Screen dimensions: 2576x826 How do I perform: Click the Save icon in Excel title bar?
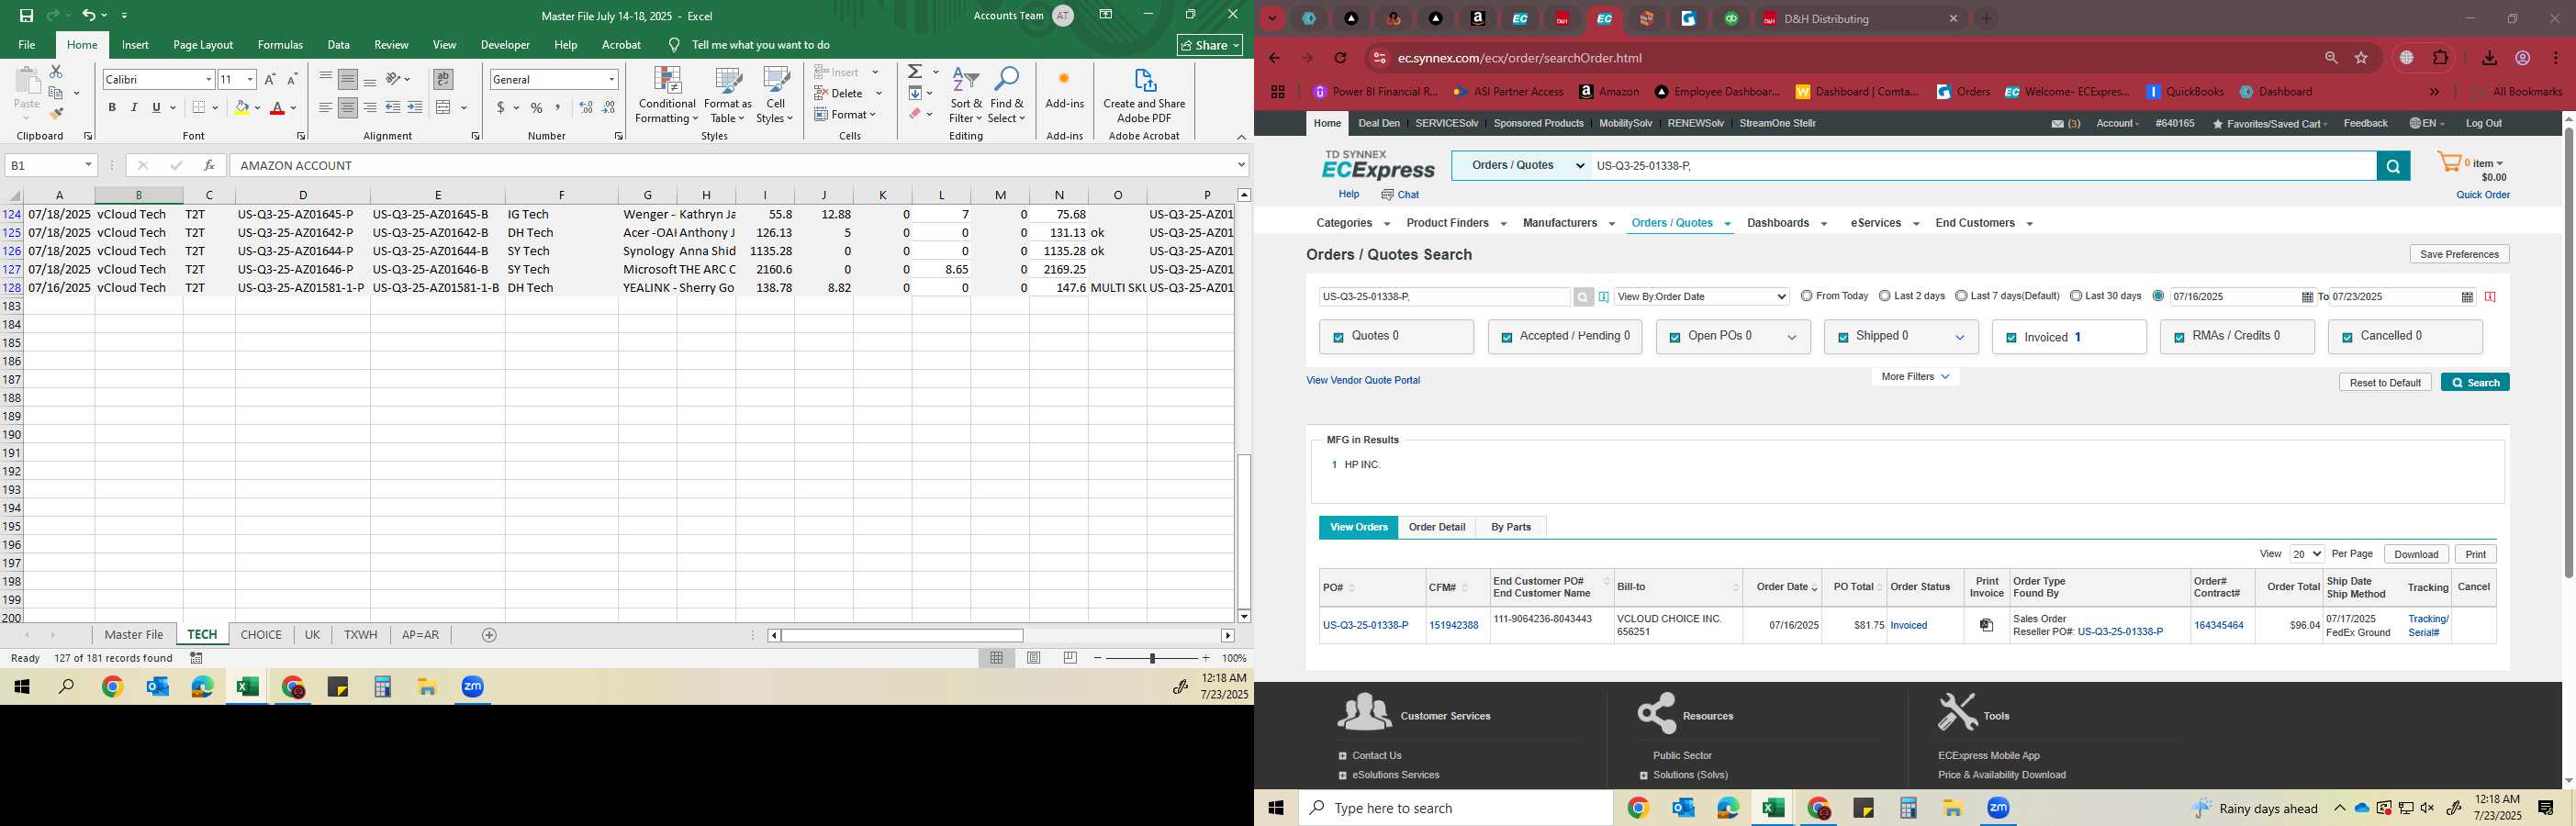point(27,16)
